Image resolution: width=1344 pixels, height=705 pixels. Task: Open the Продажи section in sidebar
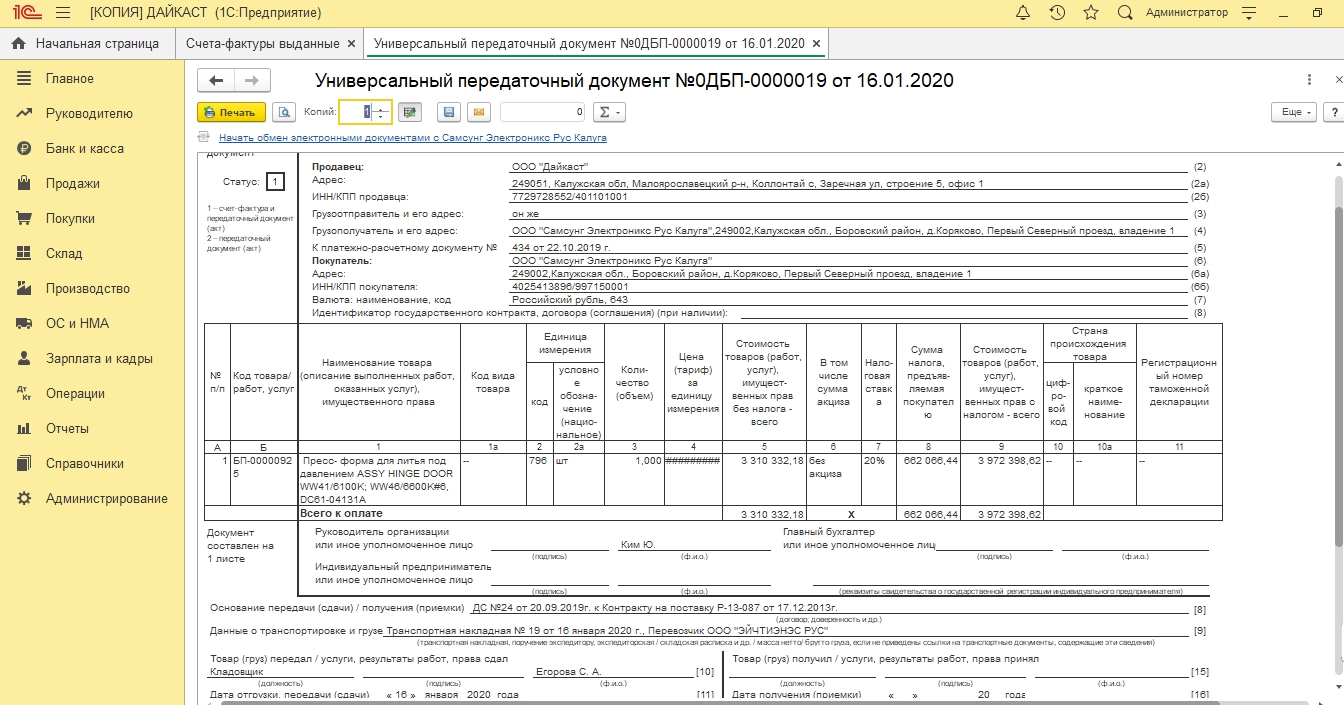[72, 183]
